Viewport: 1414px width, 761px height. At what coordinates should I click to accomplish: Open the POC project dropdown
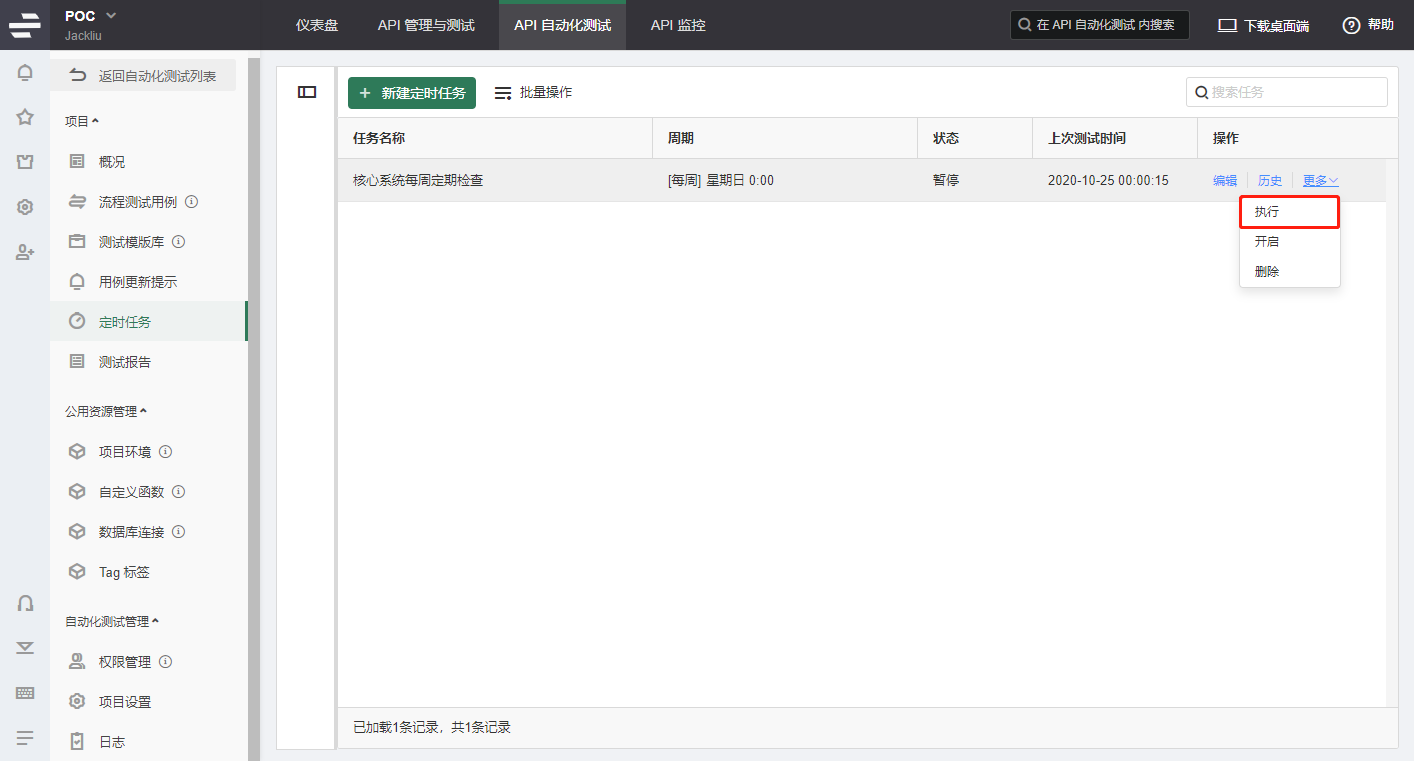(111, 15)
